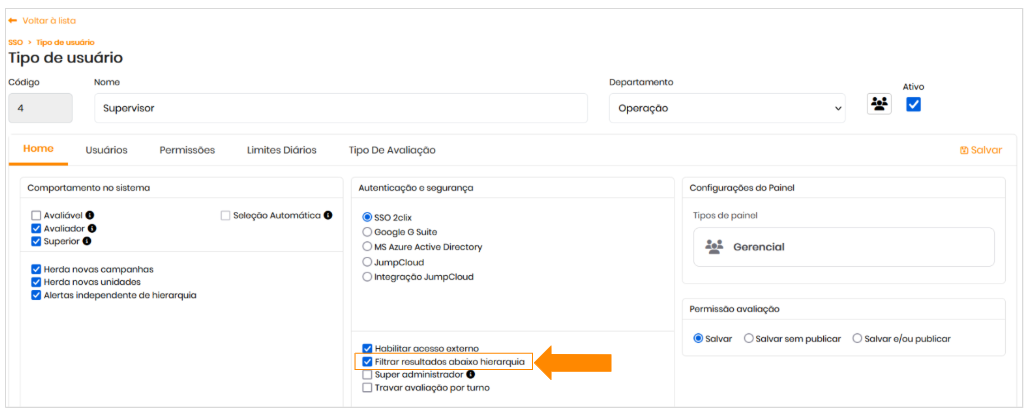Toggle the Ativo checkbox
This screenshot has width=1031, height=417.
coord(913,104)
